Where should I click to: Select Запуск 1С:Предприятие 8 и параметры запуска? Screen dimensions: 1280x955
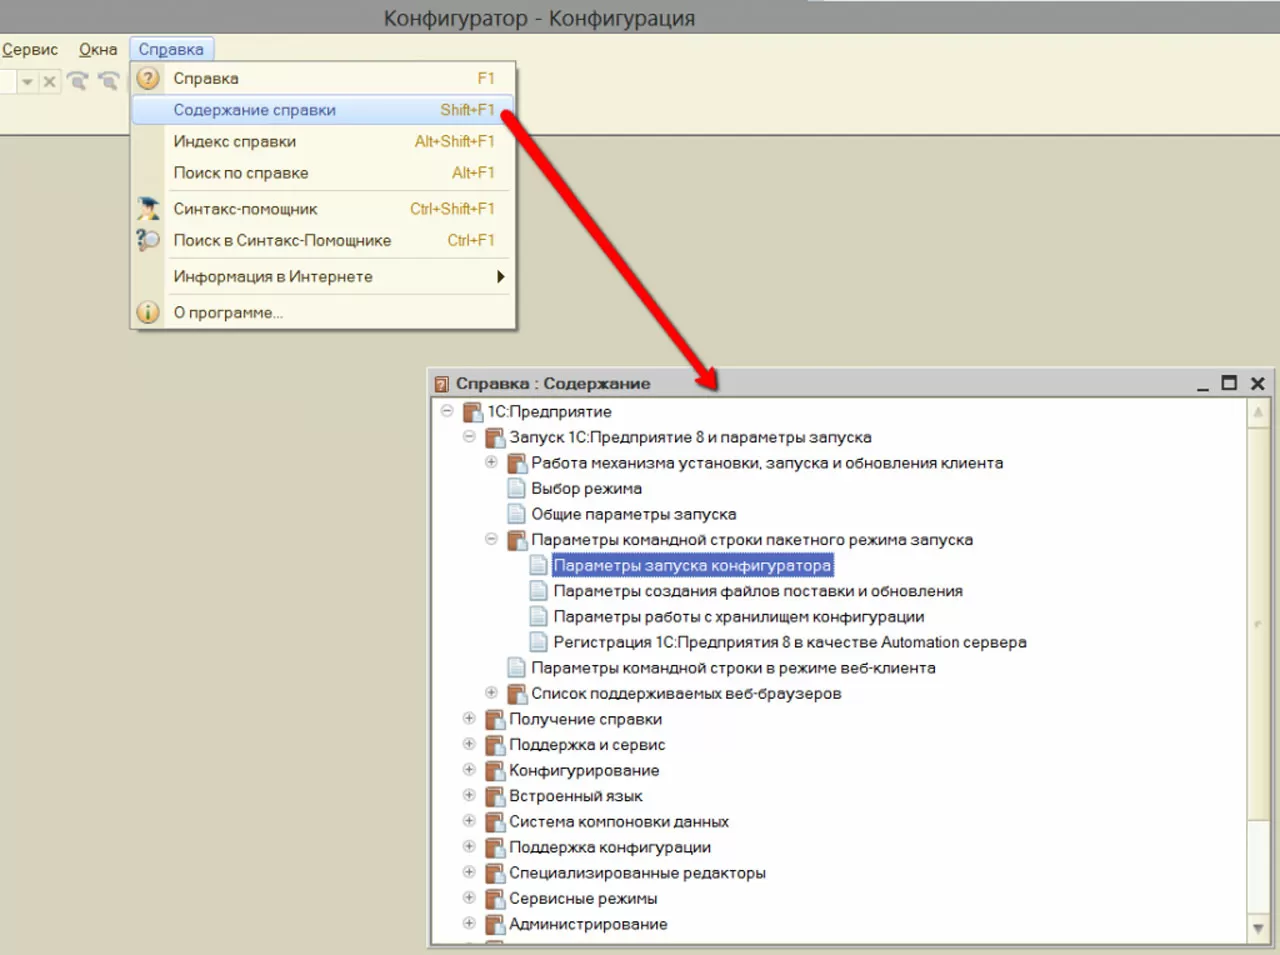pos(690,437)
